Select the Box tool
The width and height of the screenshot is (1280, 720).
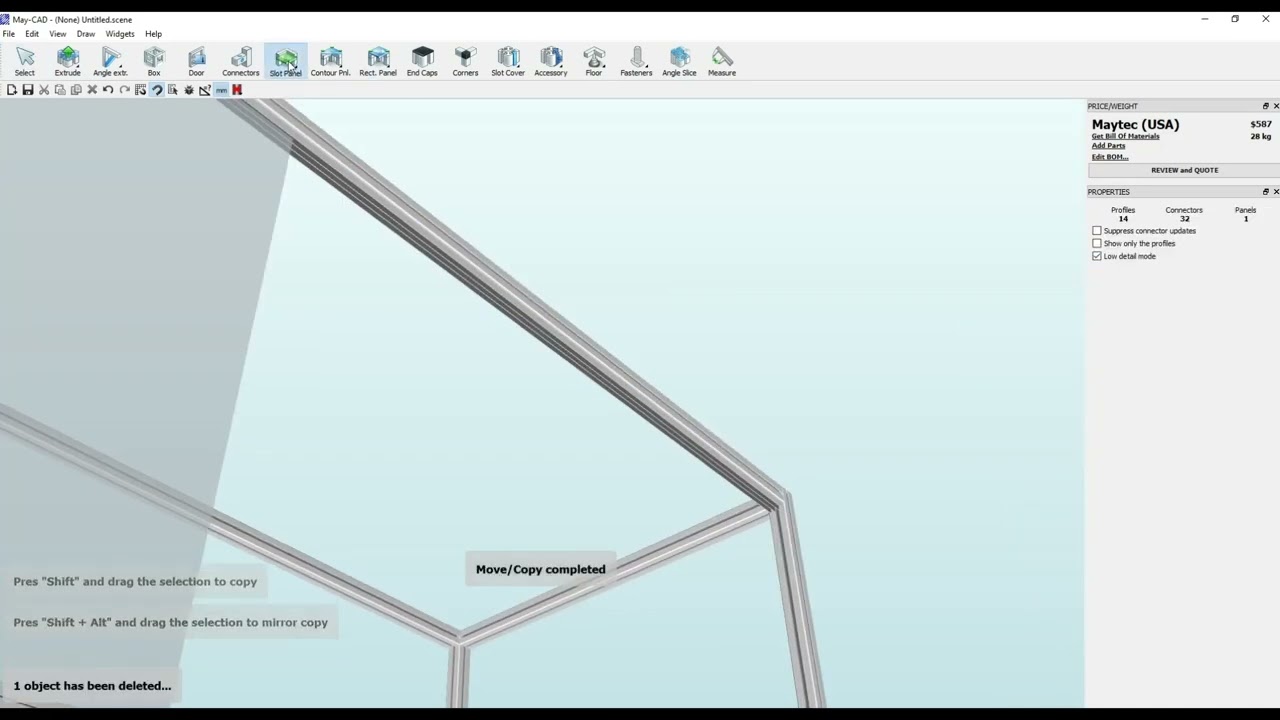pos(154,62)
